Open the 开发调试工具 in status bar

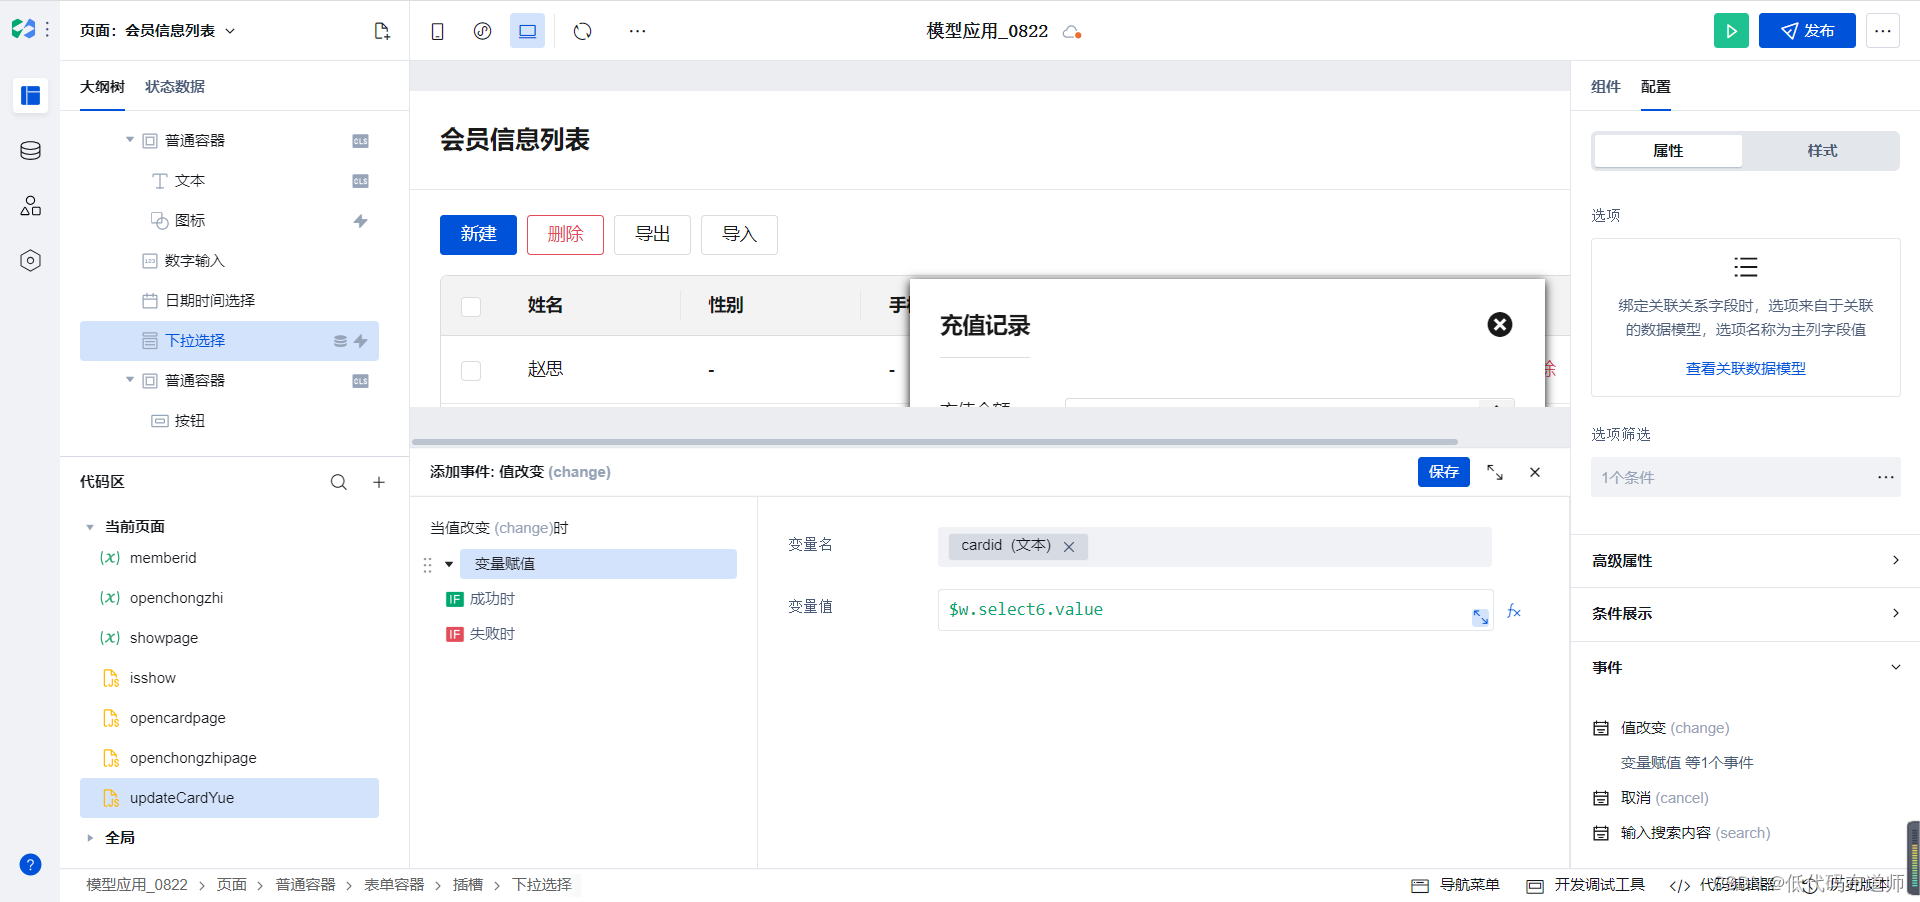tap(1586, 885)
